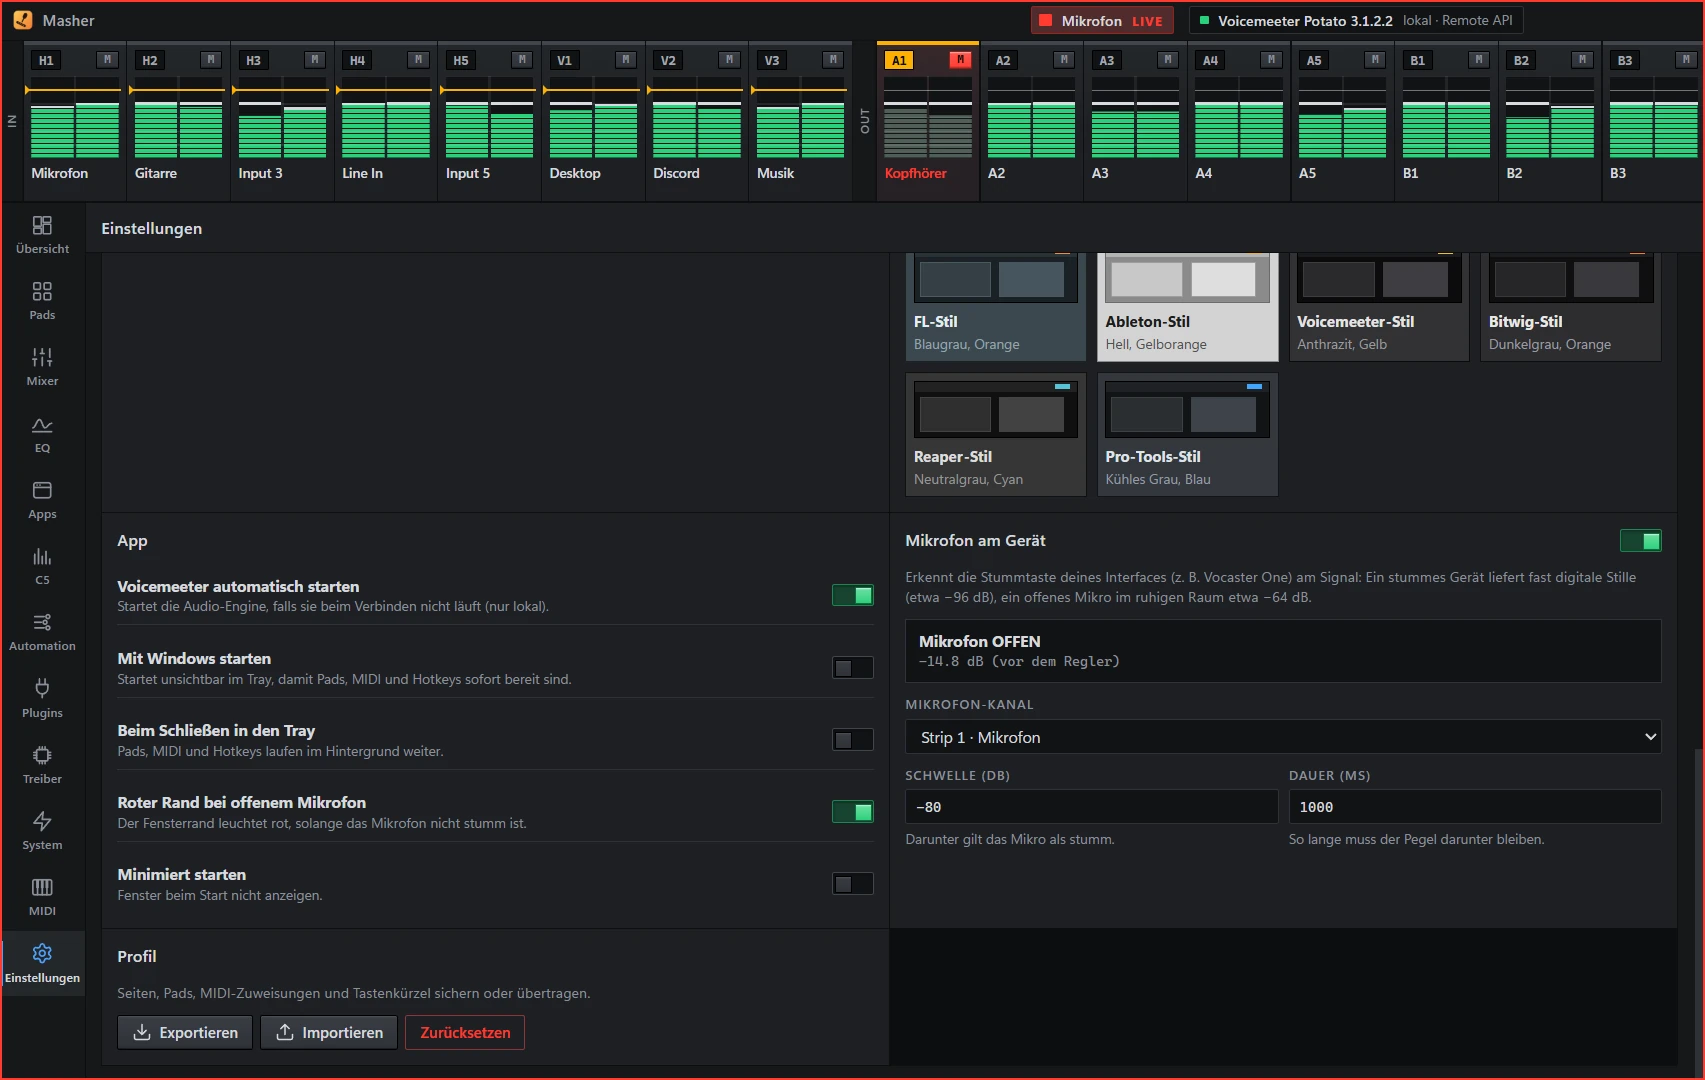Open the Apps sidebar page
Image resolution: width=1705 pixels, height=1080 pixels.
tap(42, 500)
